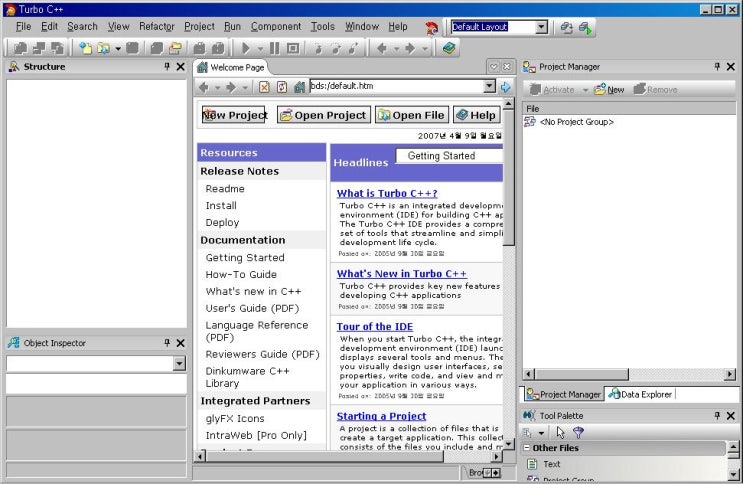Toggle the Tool Palette panel pin
This screenshot has width=743, height=484.
(717, 415)
